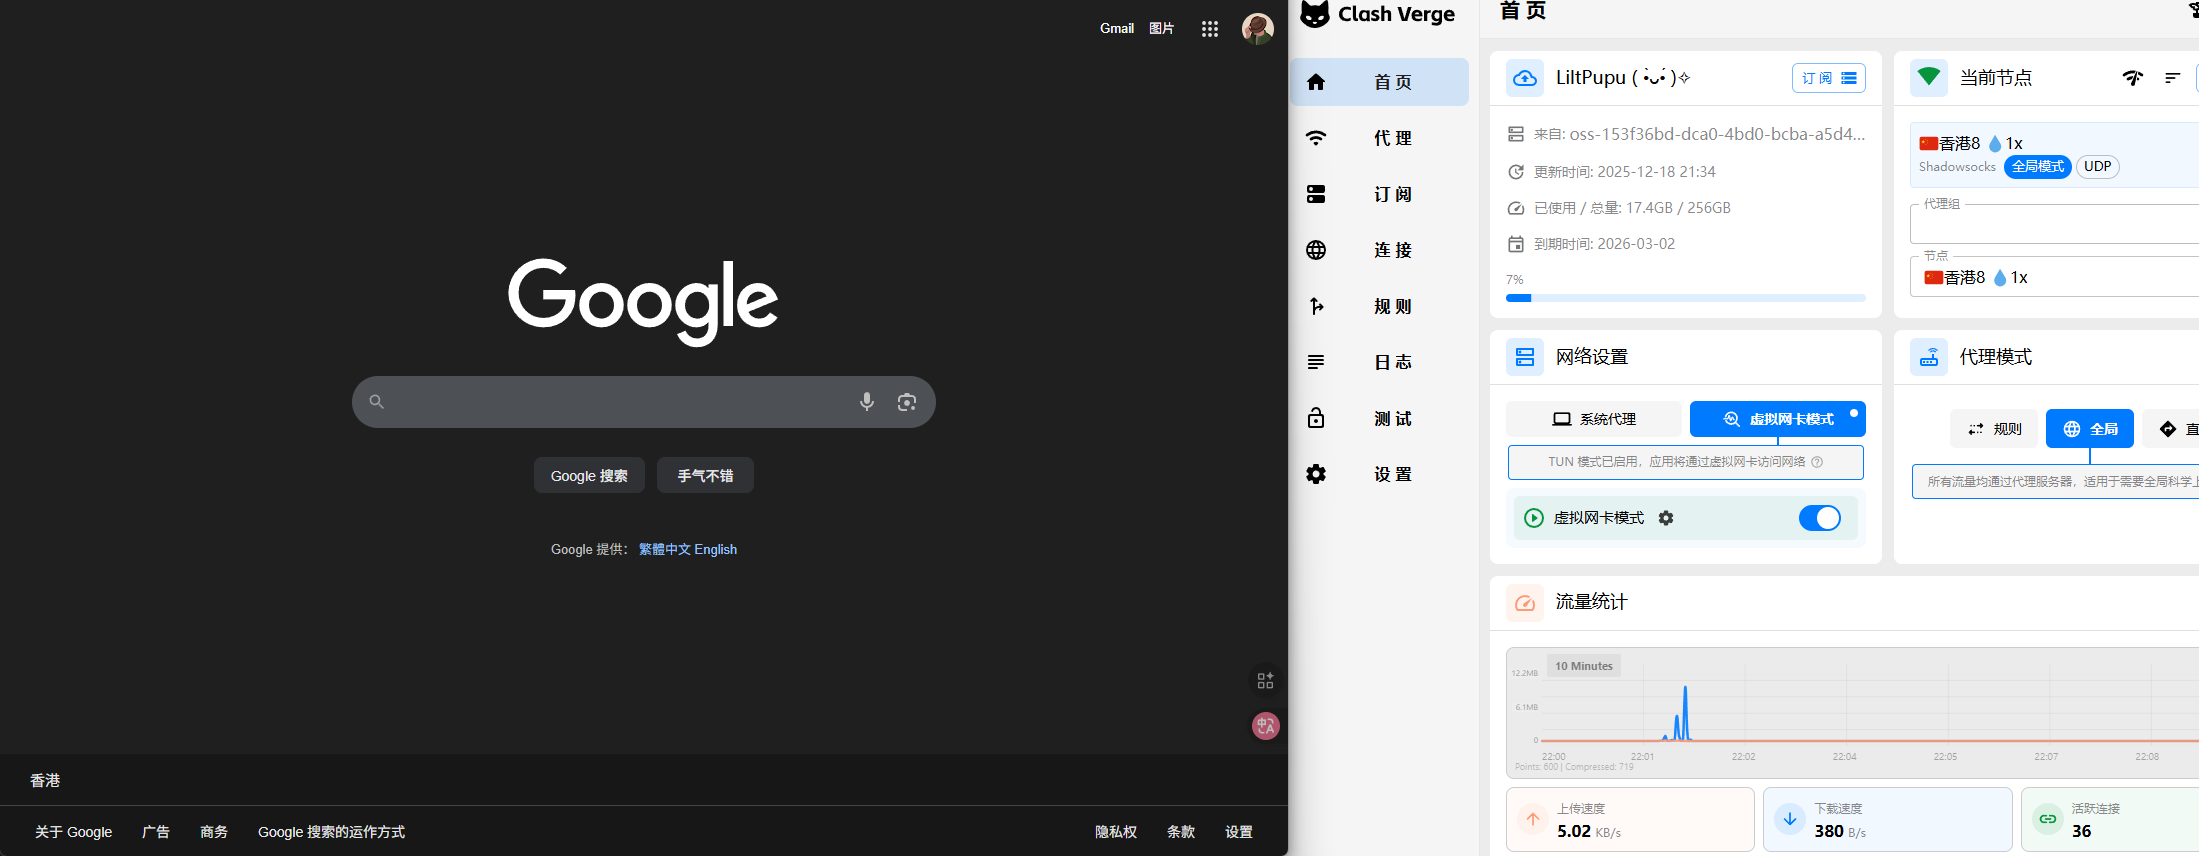
Task: Click the traffic usage progress bar
Action: [x=1685, y=298]
